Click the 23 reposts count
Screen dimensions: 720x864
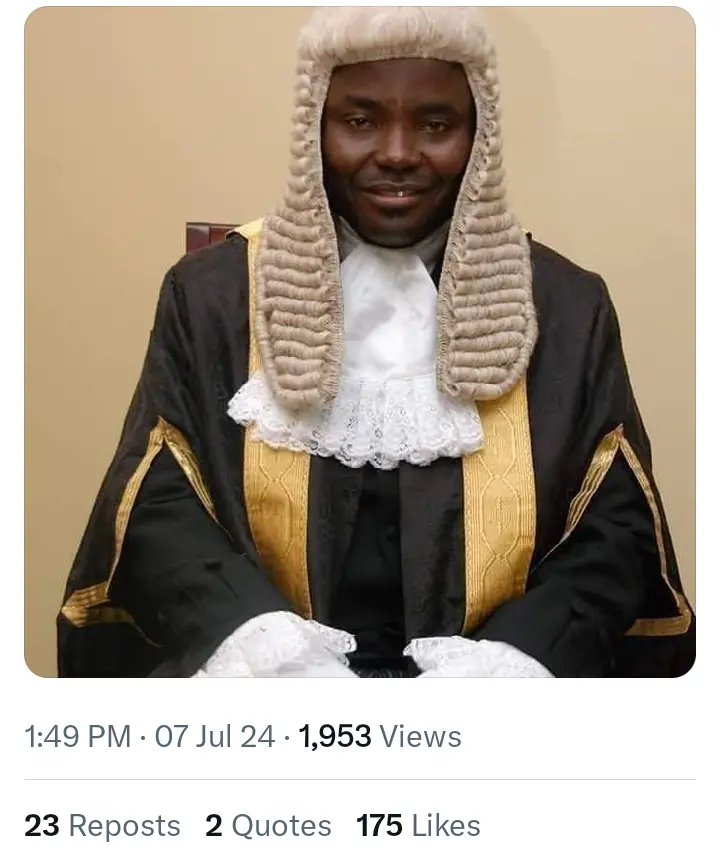pyautogui.click(x=42, y=825)
